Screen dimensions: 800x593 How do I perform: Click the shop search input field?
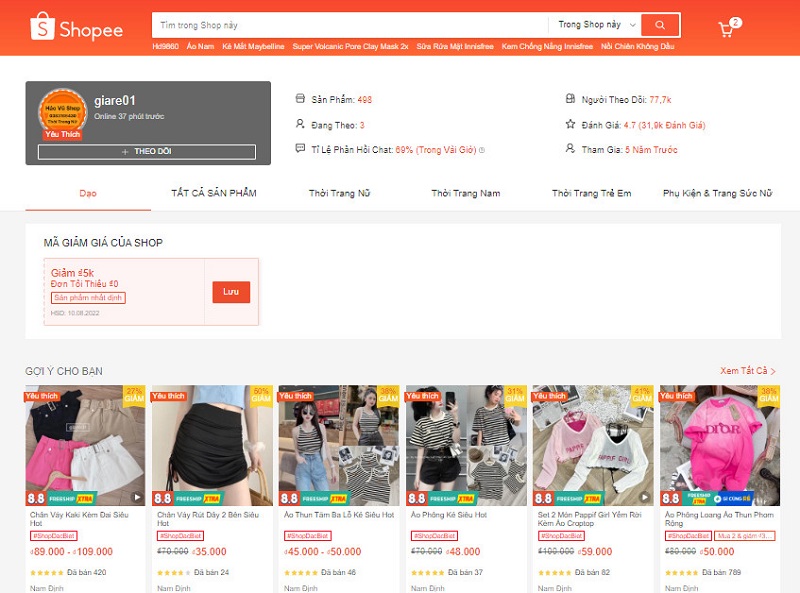[x=350, y=25]
